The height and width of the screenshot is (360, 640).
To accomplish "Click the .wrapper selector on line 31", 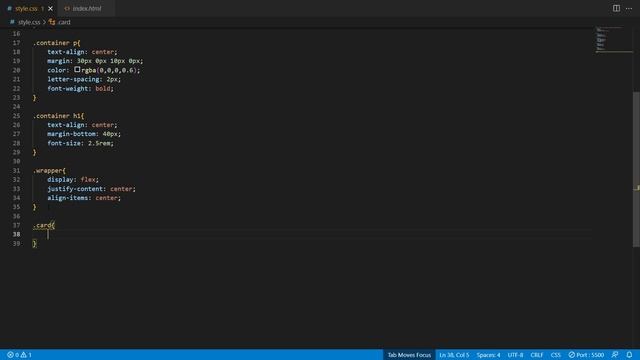I will point(49,171).
